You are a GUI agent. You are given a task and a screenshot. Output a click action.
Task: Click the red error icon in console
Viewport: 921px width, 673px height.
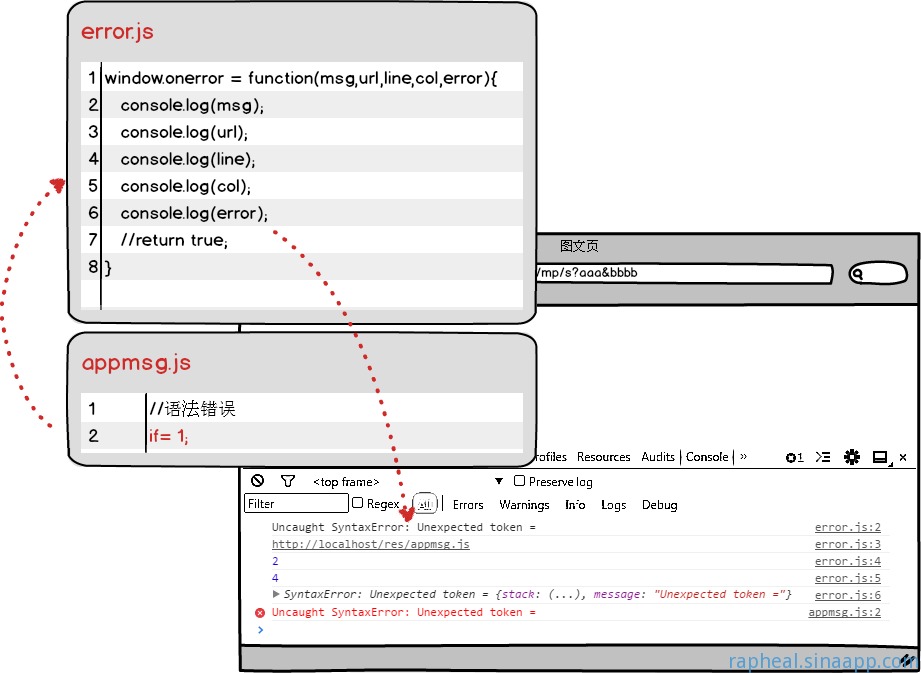coord(260,613)
